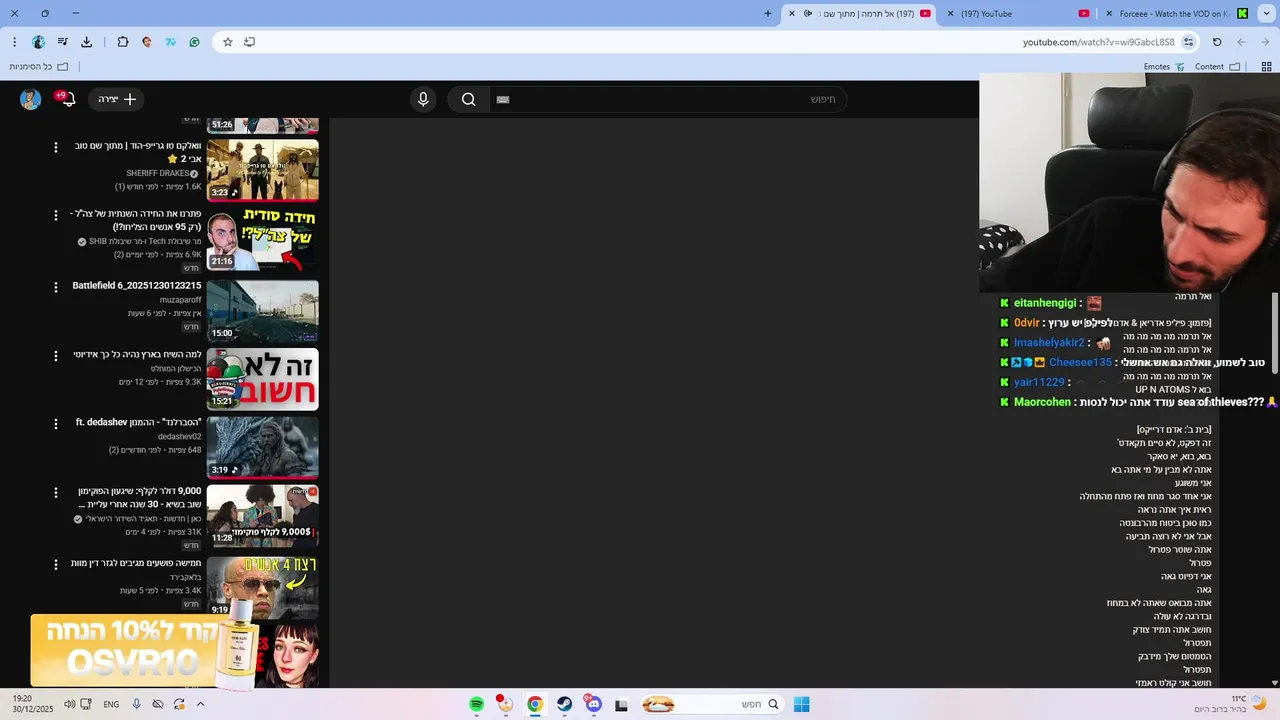Open the apps grid bookmark icon
The width and height of the screenshot is (1280, 720).
tap(1267, 67)
